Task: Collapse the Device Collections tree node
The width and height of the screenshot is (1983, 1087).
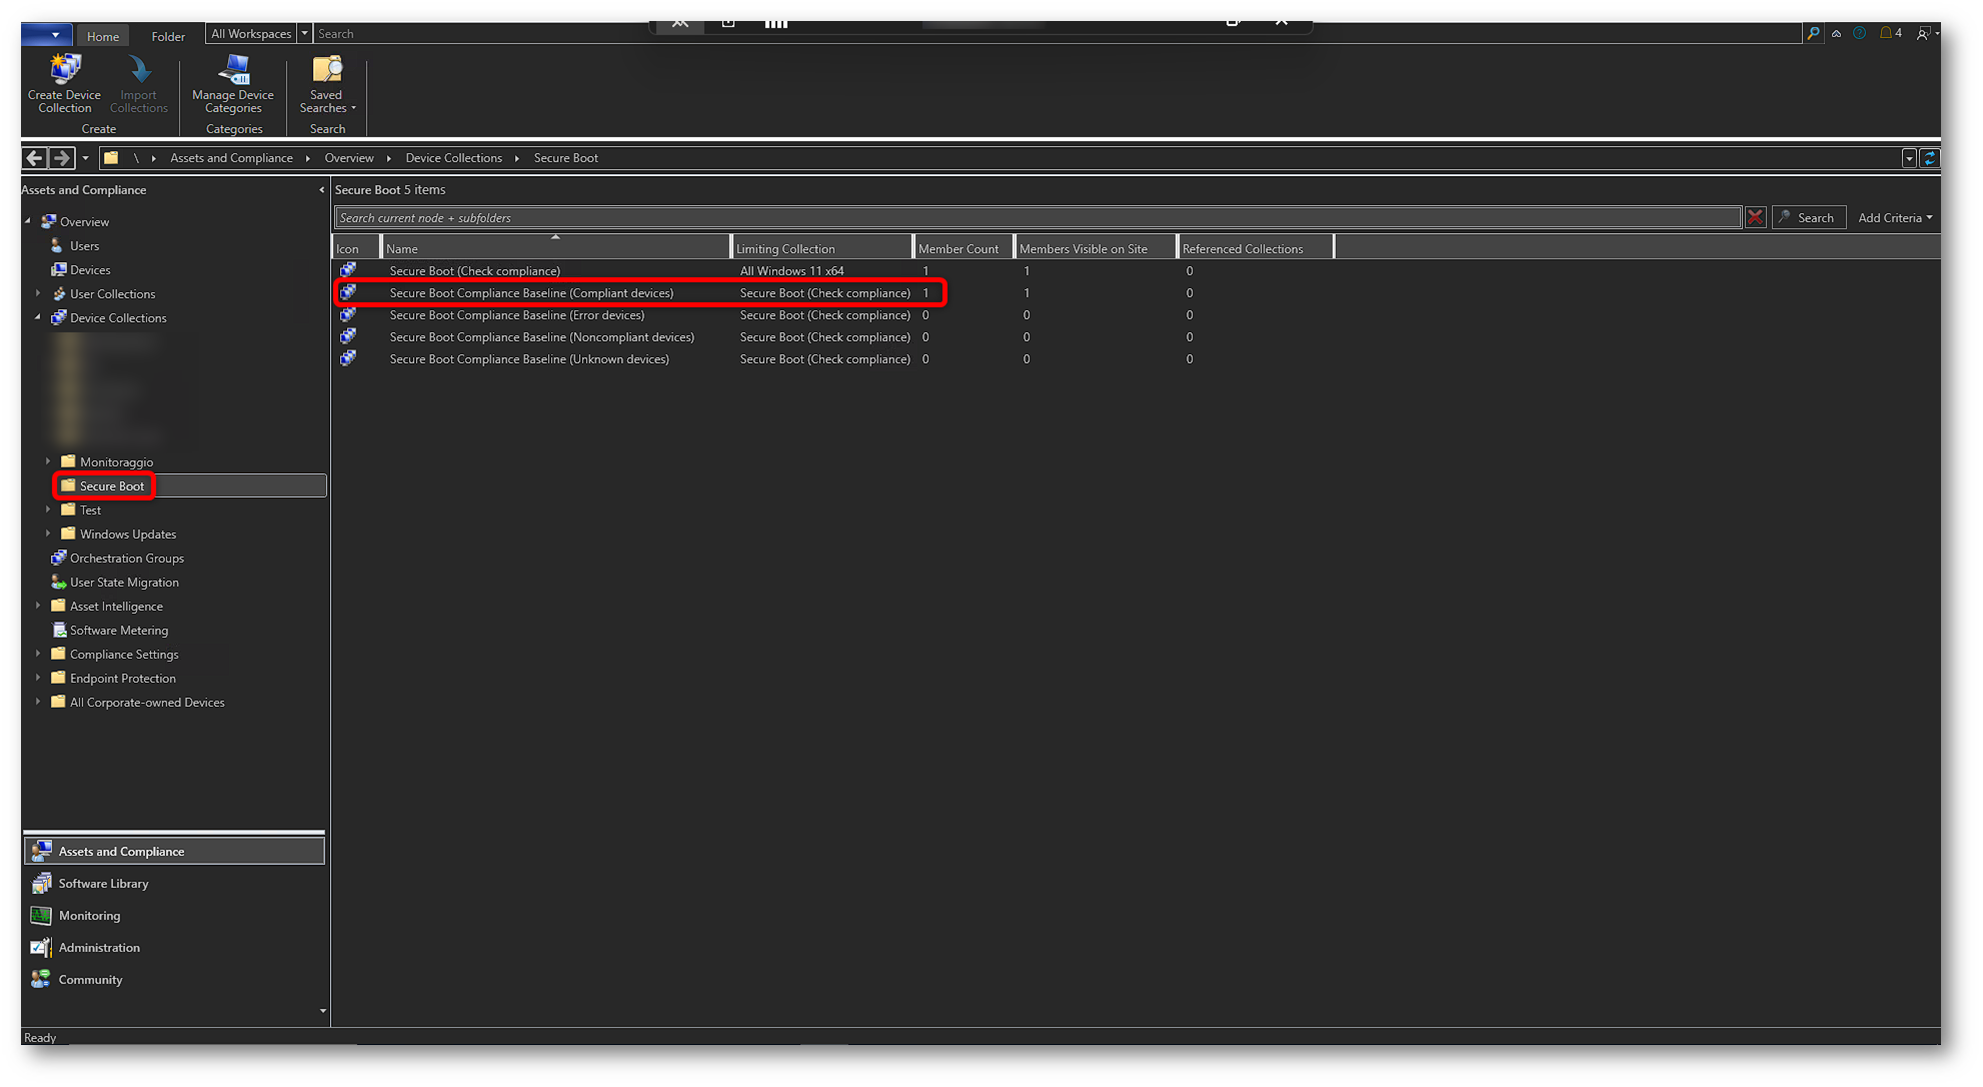Action: [x=38, y=318]
